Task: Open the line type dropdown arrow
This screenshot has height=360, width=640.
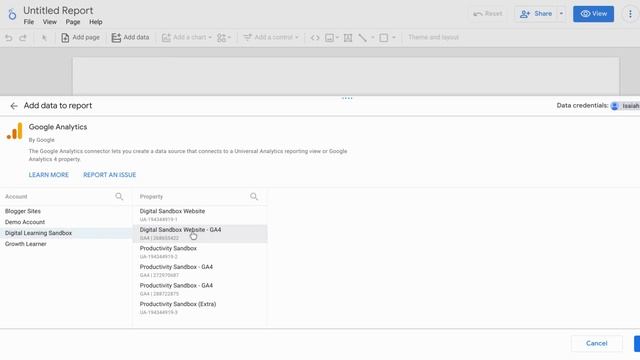Action: point(373,38)
